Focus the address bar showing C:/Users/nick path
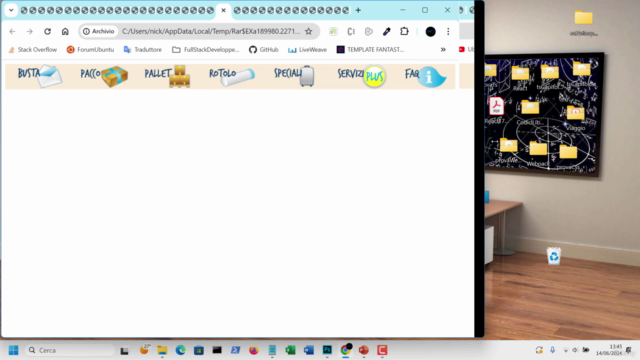Viewport: 640px width, 360px height. pos(211,31)
